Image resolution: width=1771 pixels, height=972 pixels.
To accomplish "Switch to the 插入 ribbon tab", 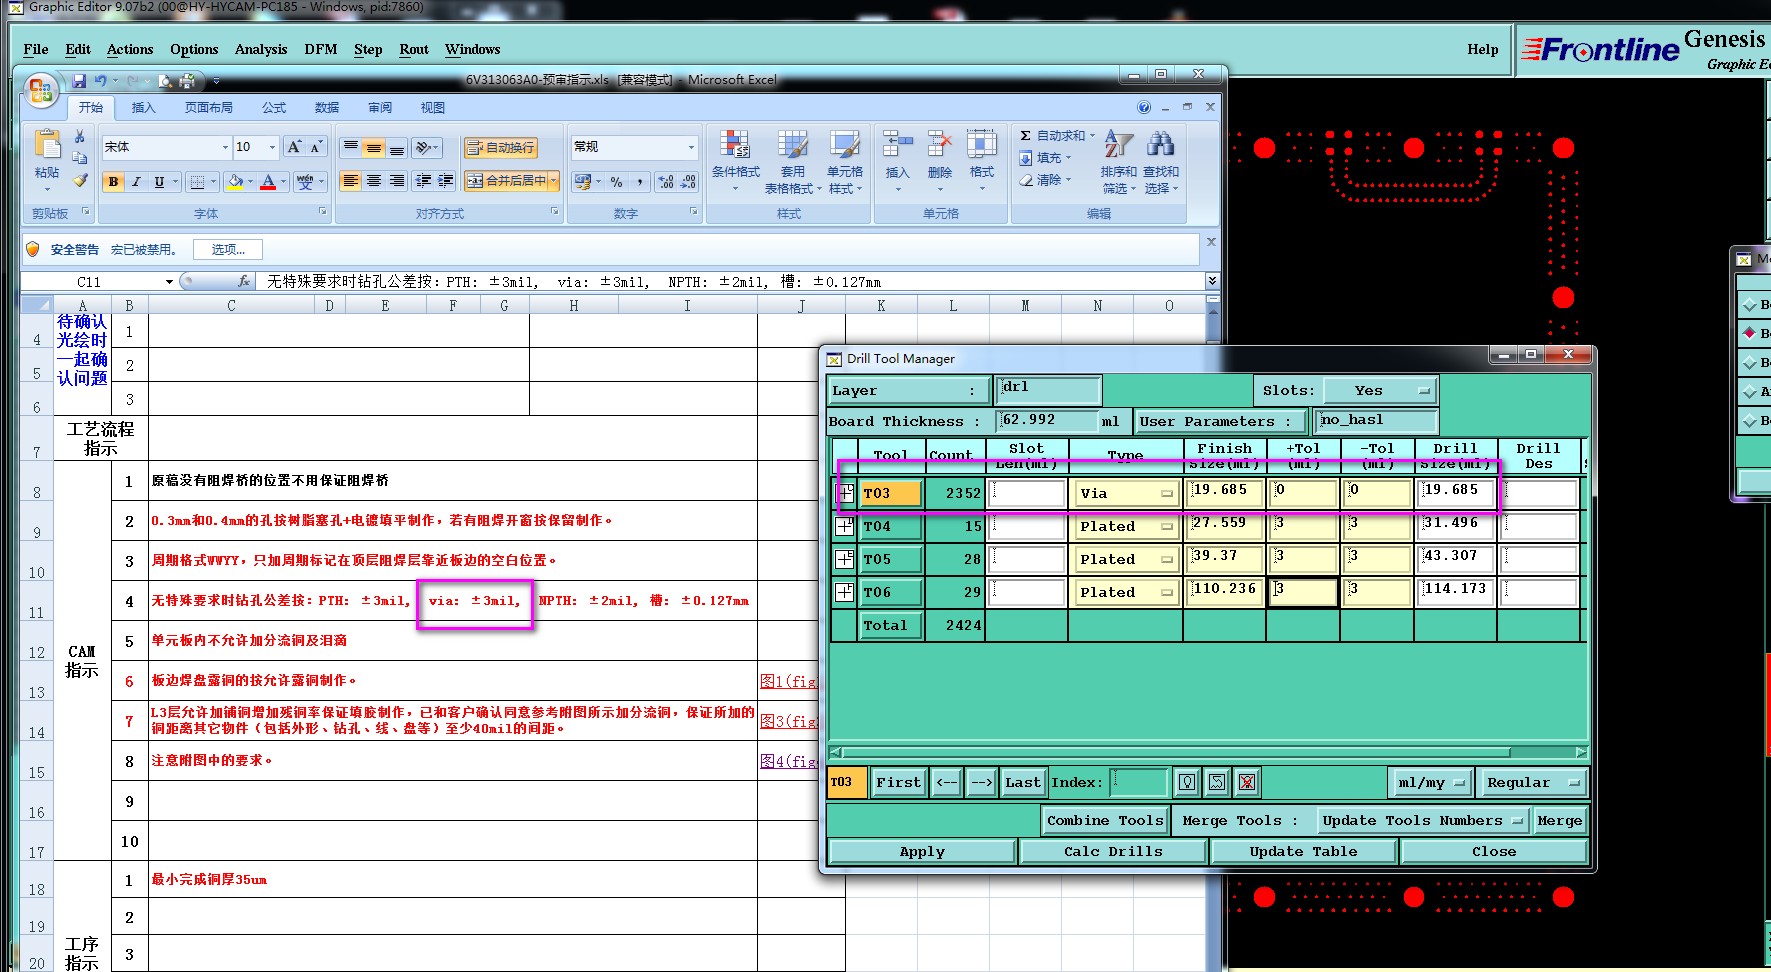I will pos(144,107).
